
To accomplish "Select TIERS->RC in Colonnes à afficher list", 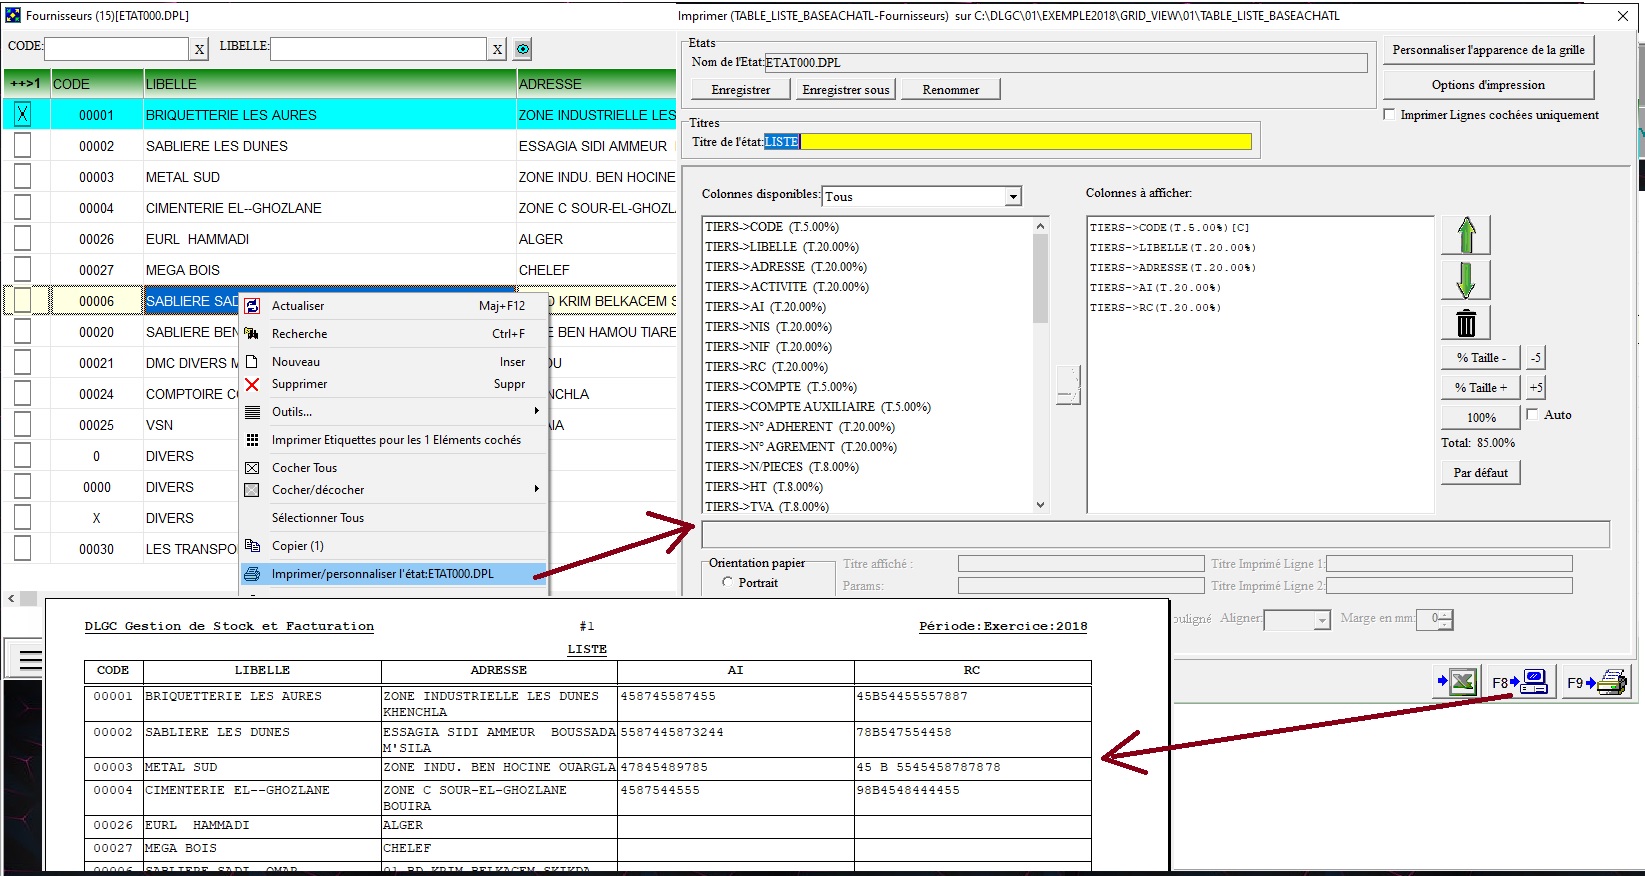I will click(1155, 308).
